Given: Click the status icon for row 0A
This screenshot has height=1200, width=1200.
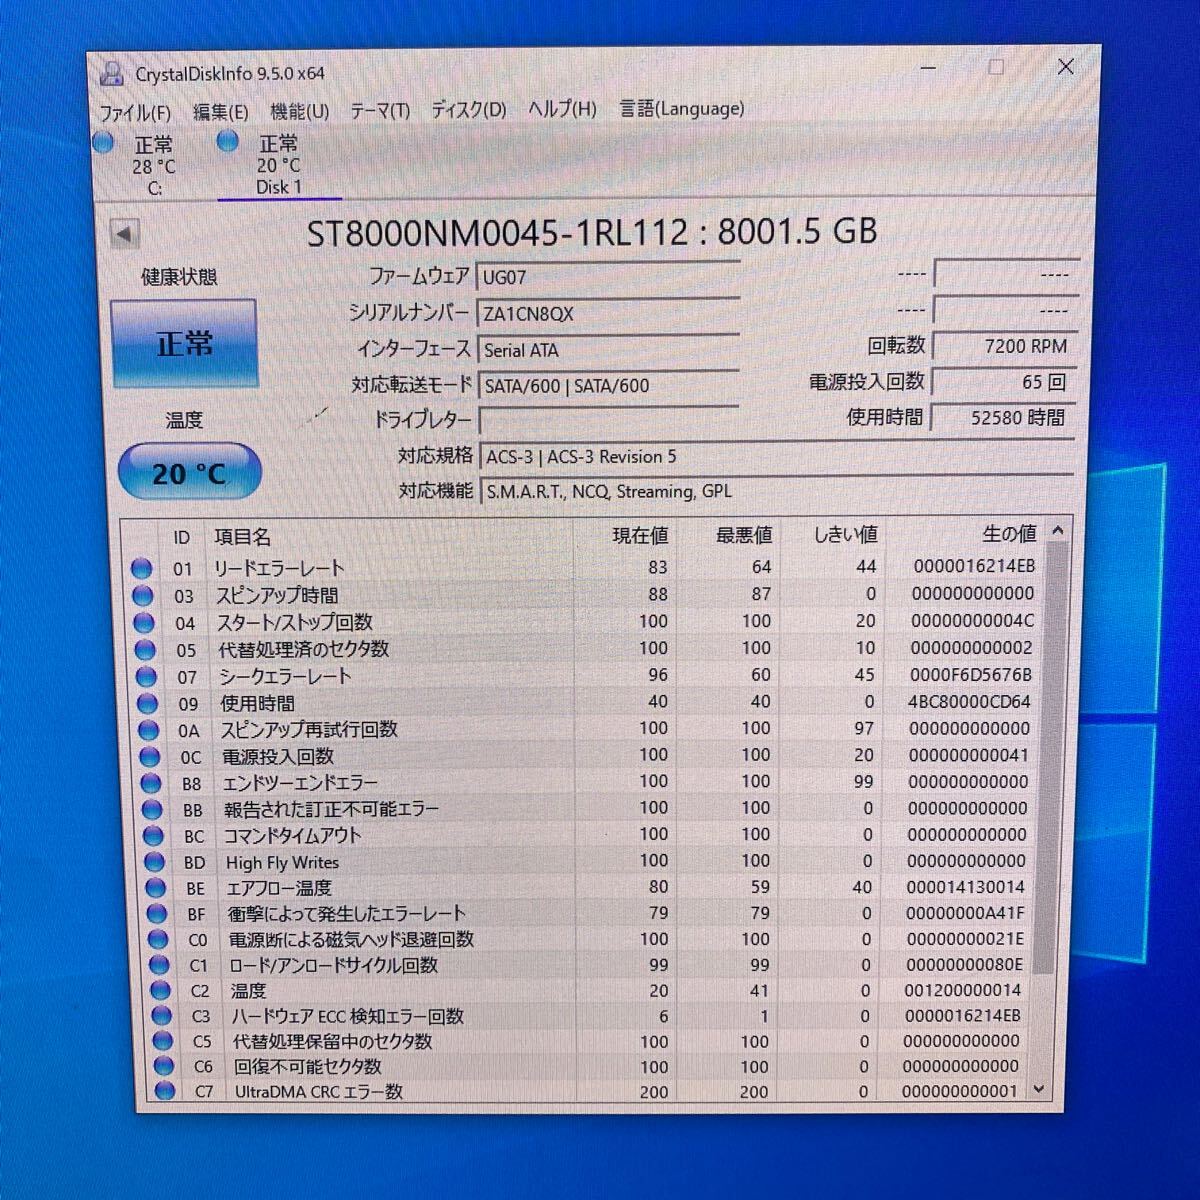Looking at the screenshot, I should point(149,731).
